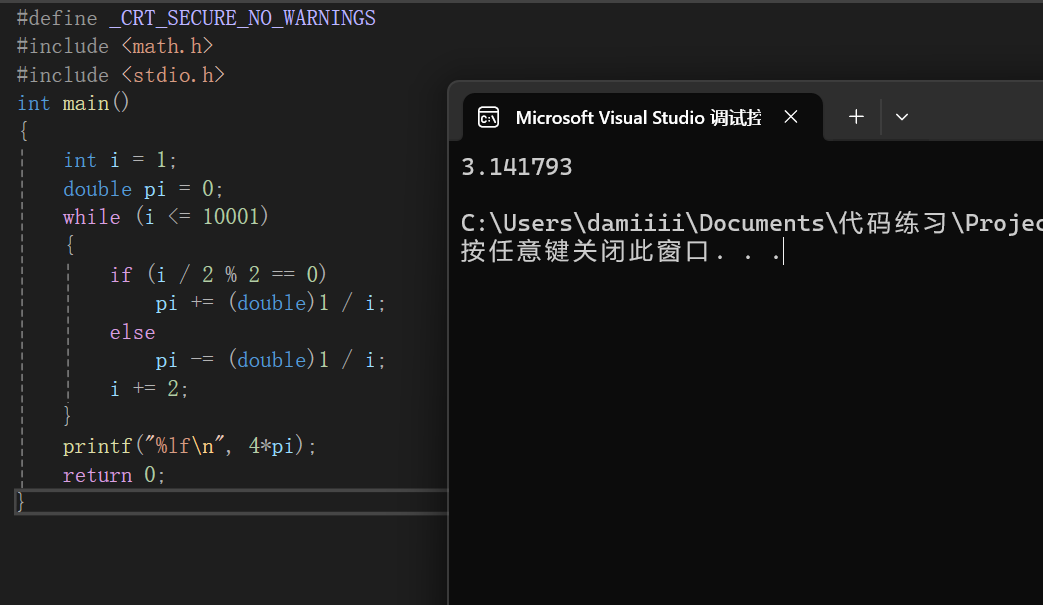The width and height of the screenshot is (1043, 605).
Task: Click the #include <math.h> line
Action: tap(115, 46)
